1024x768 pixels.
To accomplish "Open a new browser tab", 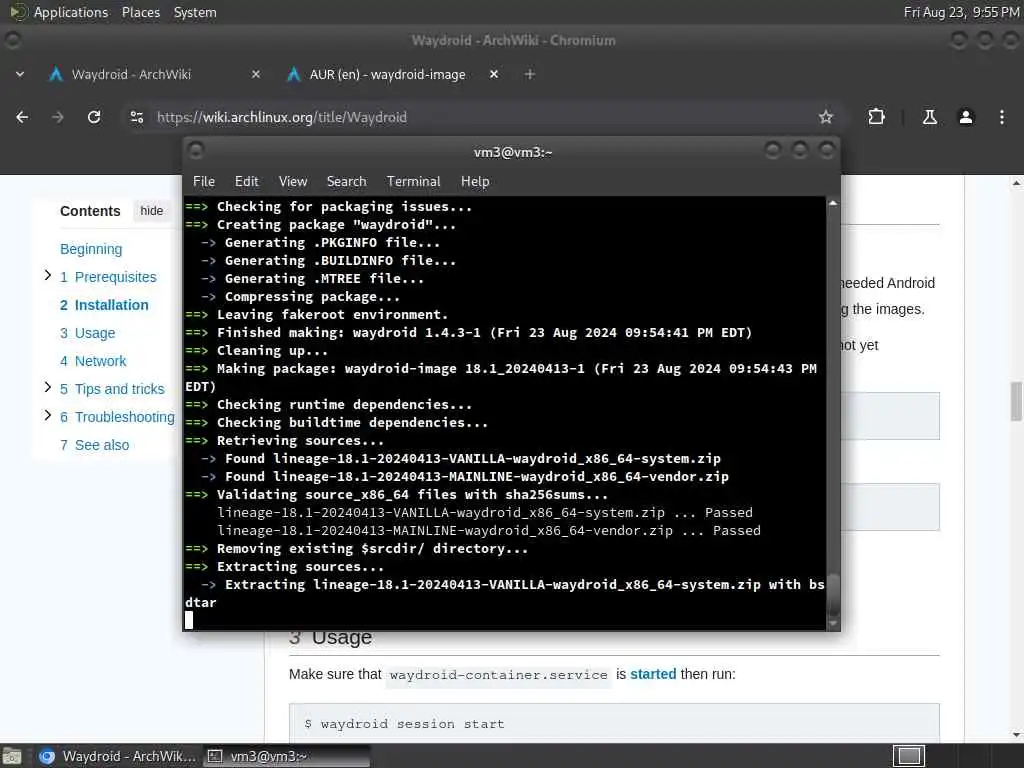I will [530, 74].
